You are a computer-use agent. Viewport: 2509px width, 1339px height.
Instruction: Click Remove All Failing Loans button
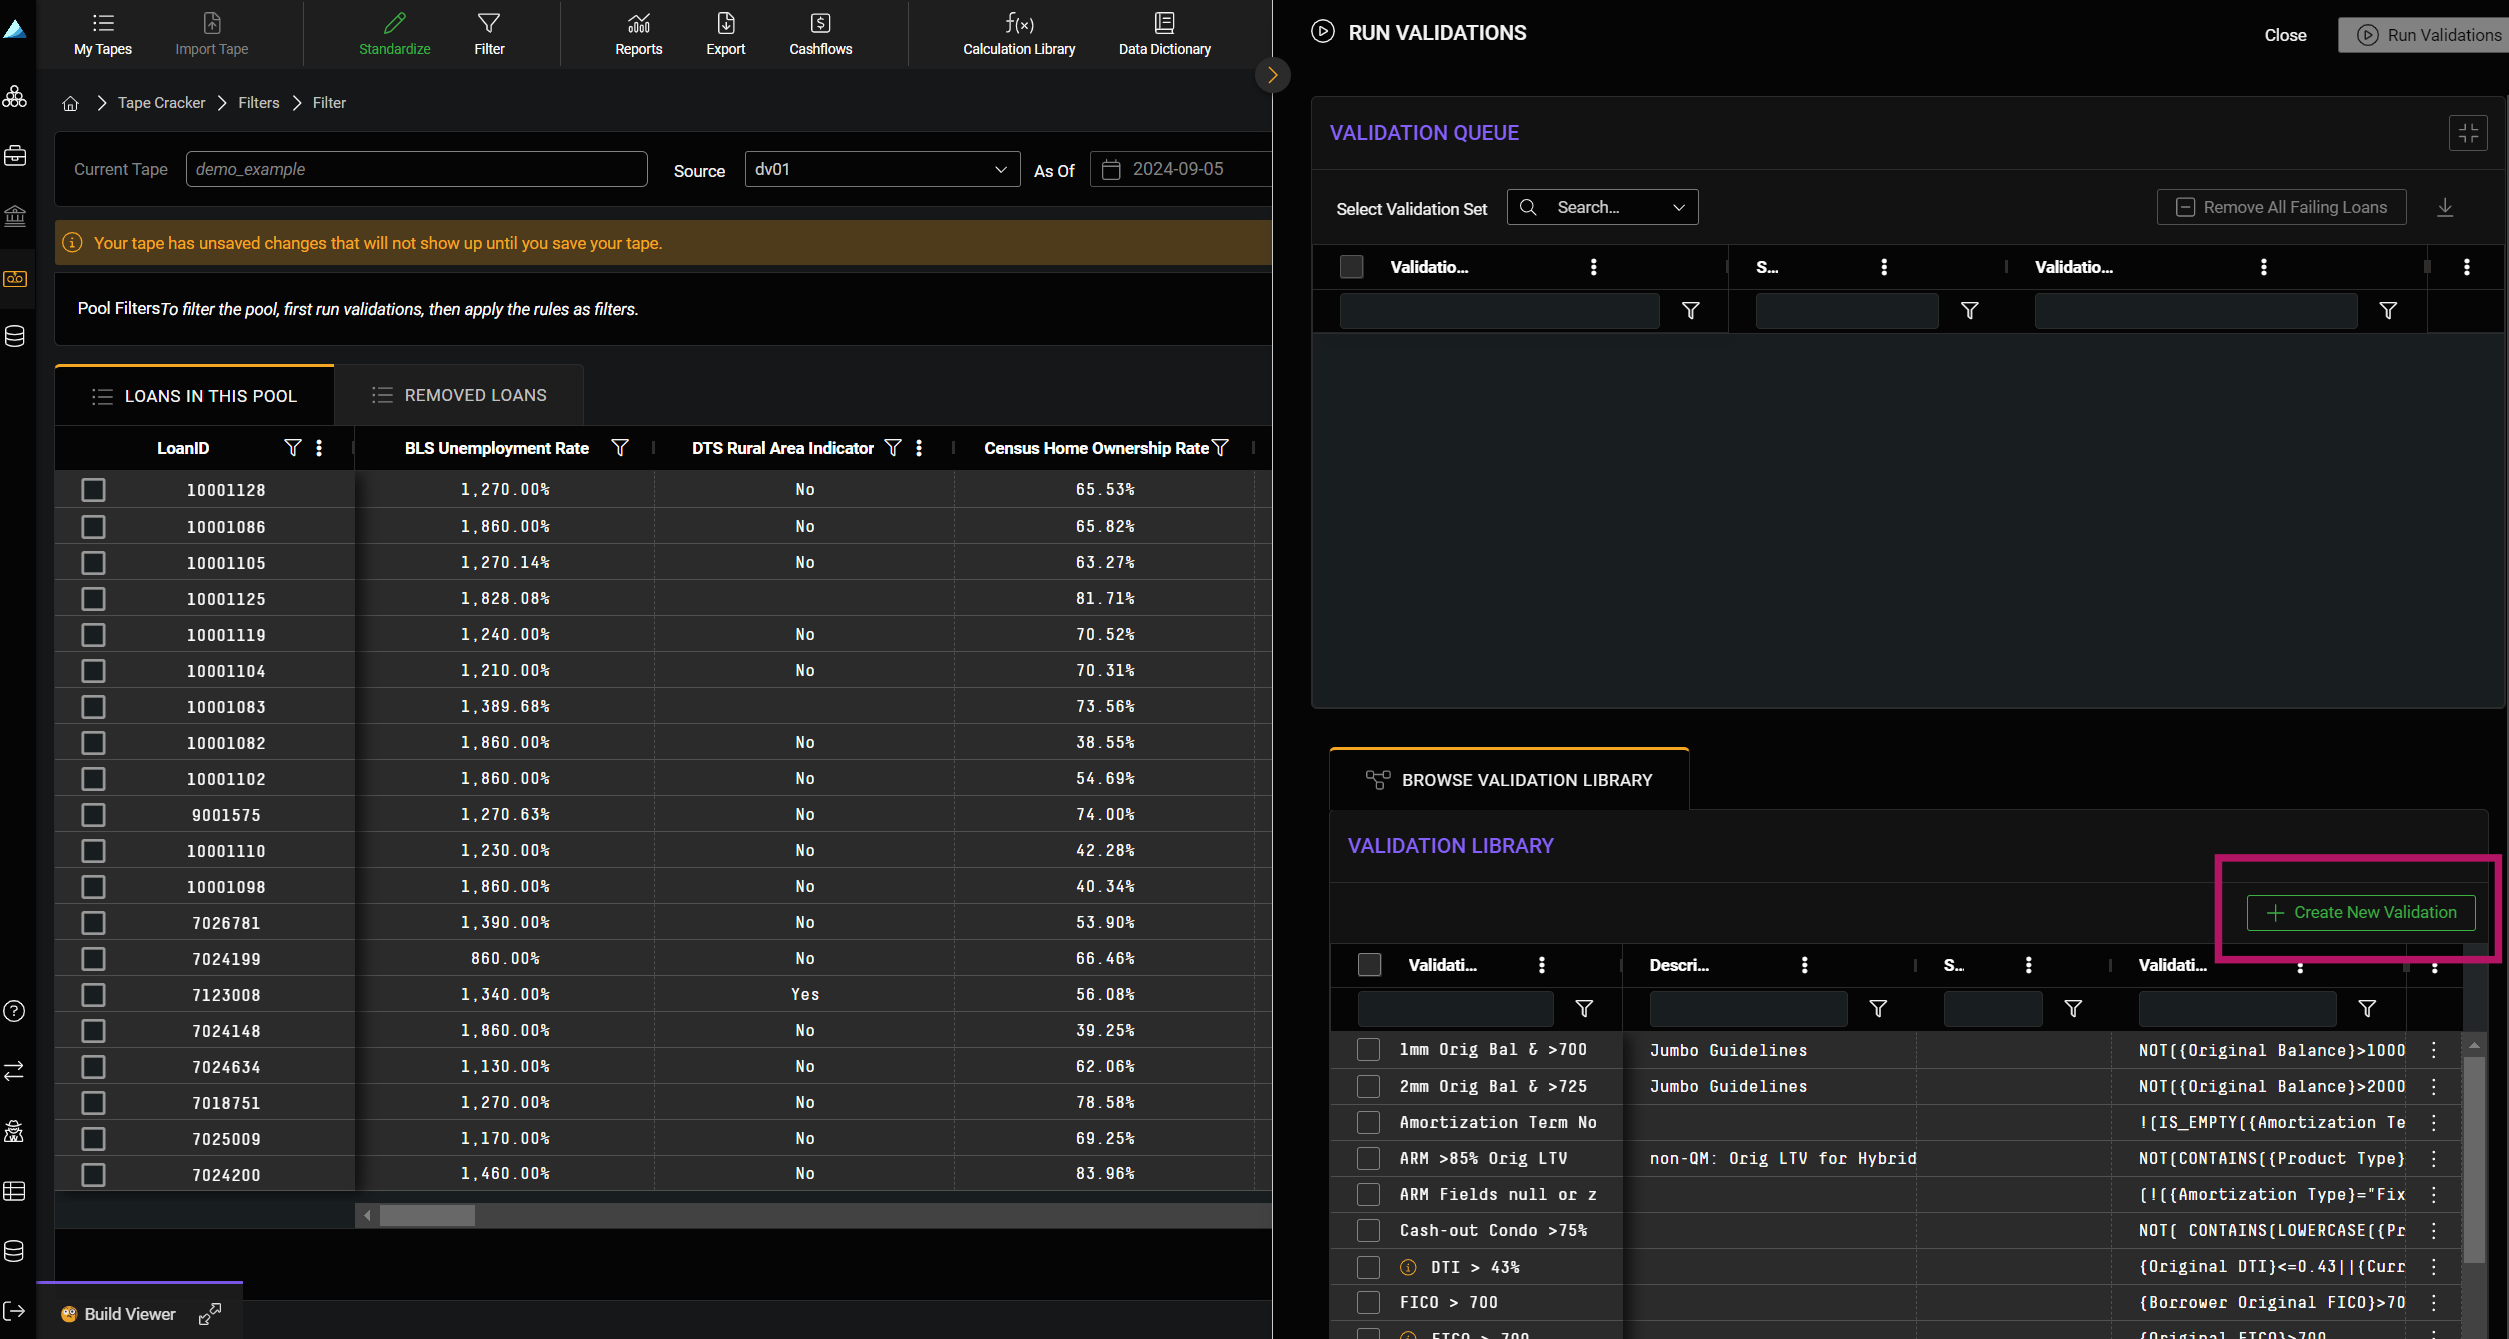[2281, 207]
